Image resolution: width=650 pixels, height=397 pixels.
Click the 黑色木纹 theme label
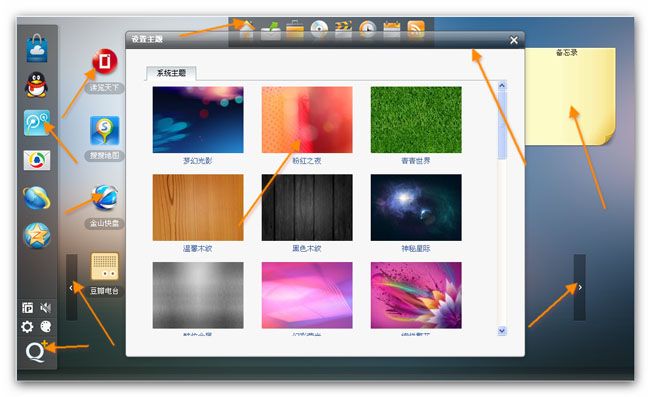tap(307, 249)
